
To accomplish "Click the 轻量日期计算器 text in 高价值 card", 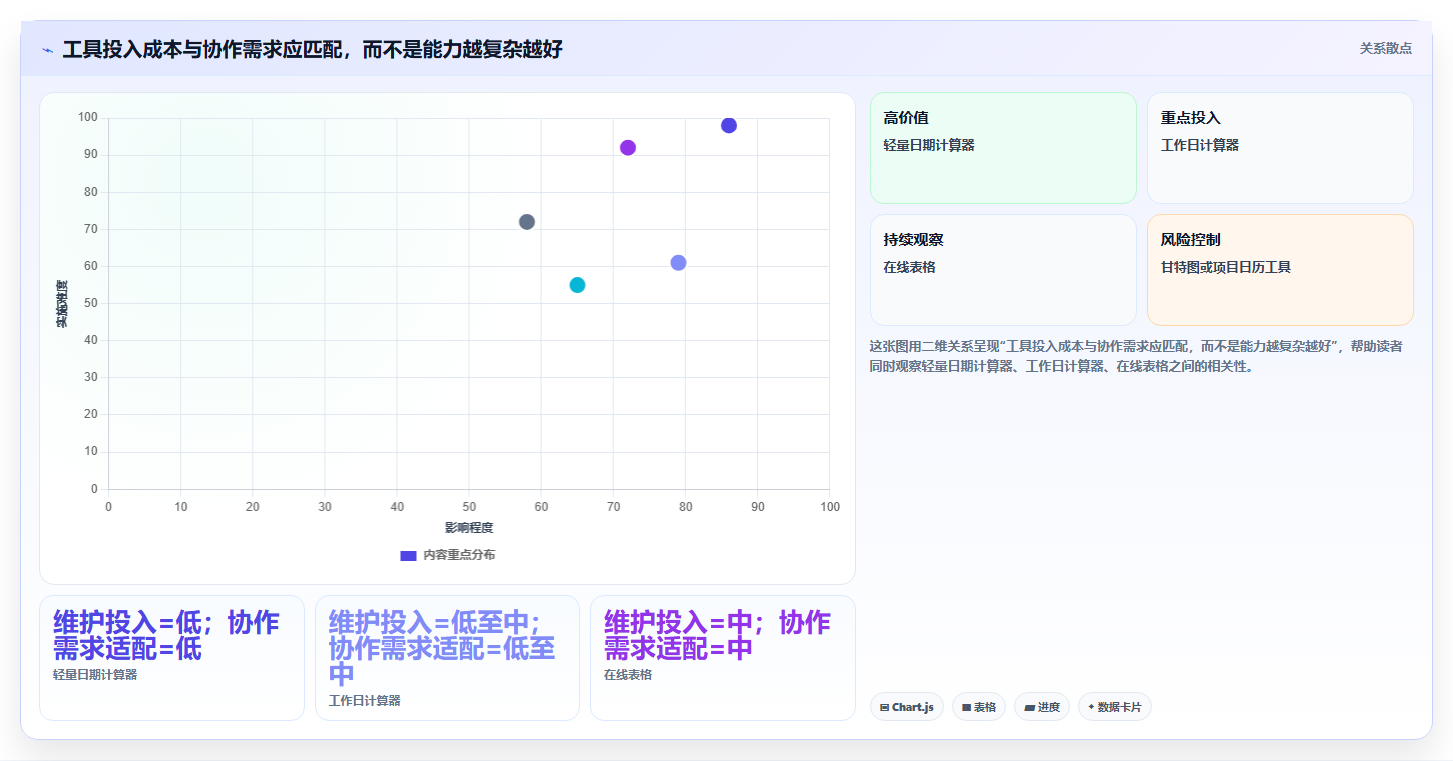I will click(929, 145).
